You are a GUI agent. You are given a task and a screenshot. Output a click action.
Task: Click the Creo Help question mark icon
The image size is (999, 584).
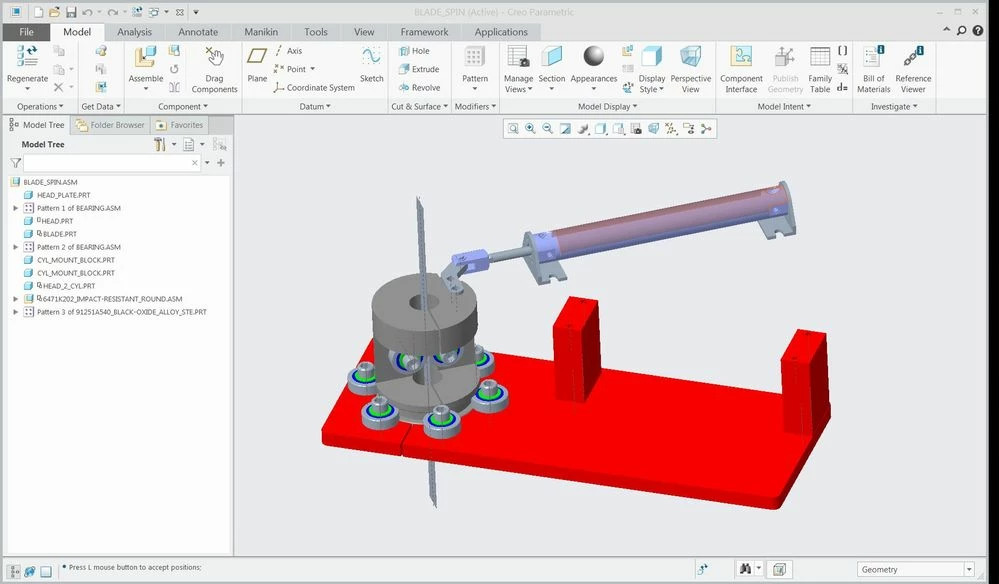(x=978, y=31)
